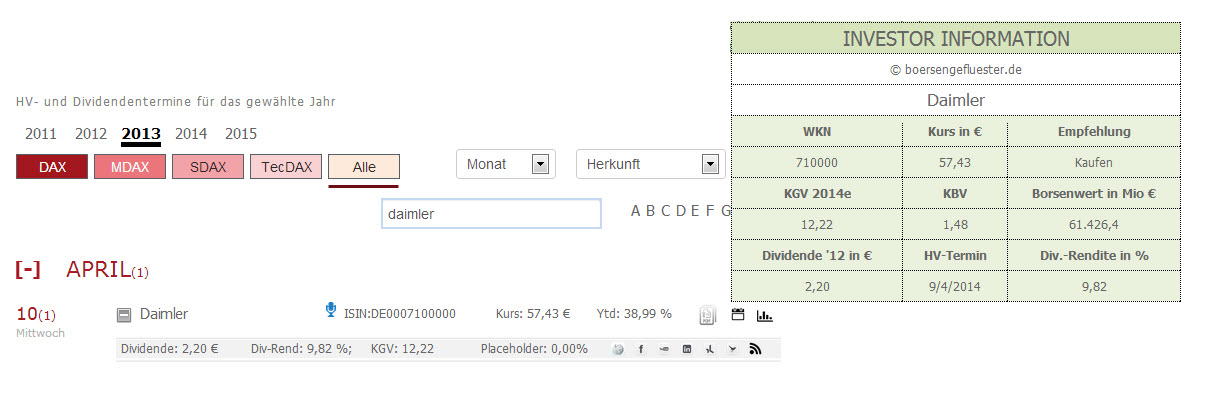Open the RSS feed icon
1205x409 pixels.
tap(756, 349)
